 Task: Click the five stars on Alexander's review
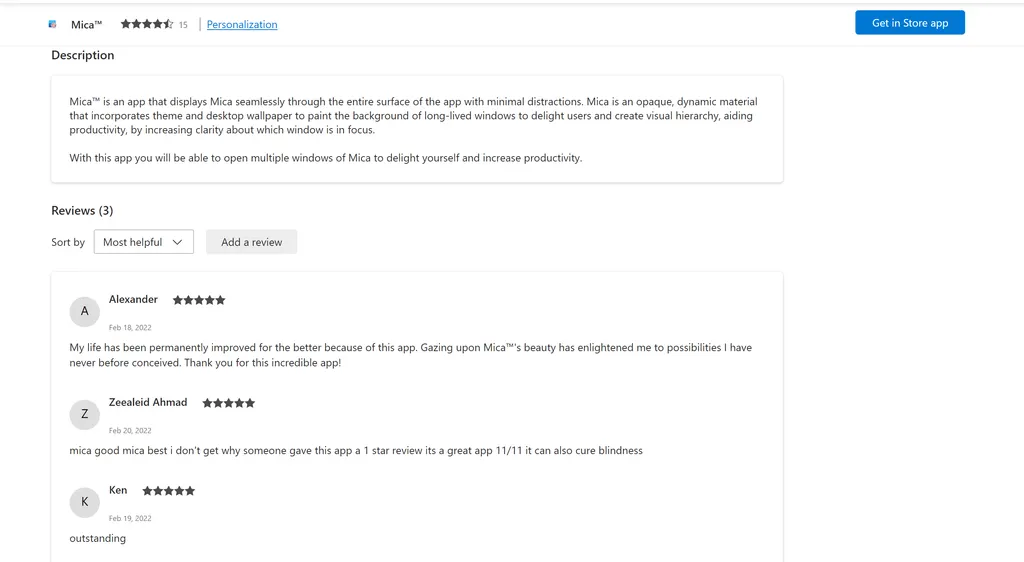click(199, 300)
